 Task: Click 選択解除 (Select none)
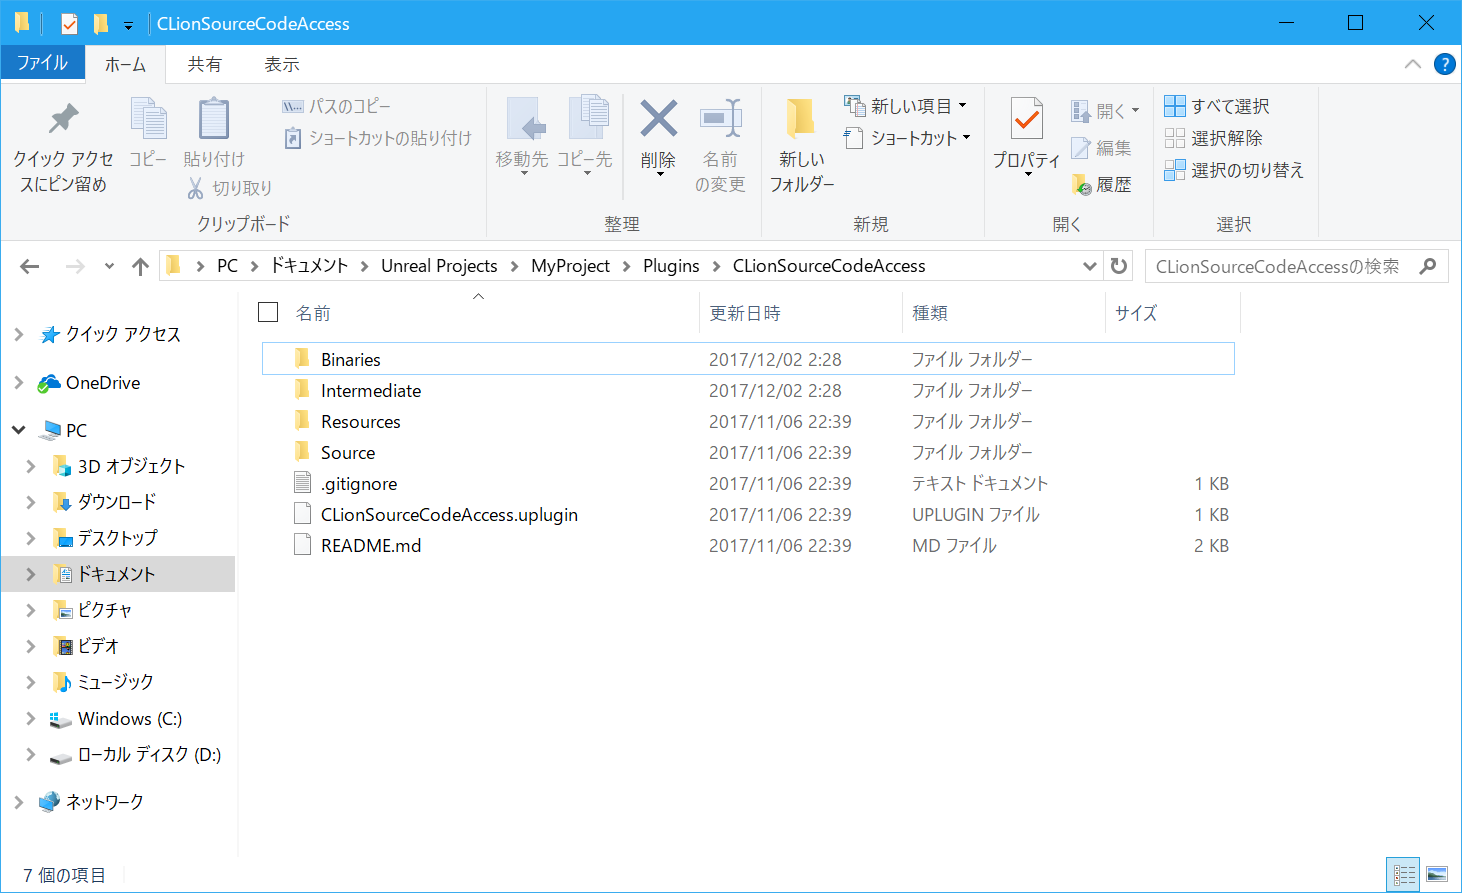tap(1214, 138)
